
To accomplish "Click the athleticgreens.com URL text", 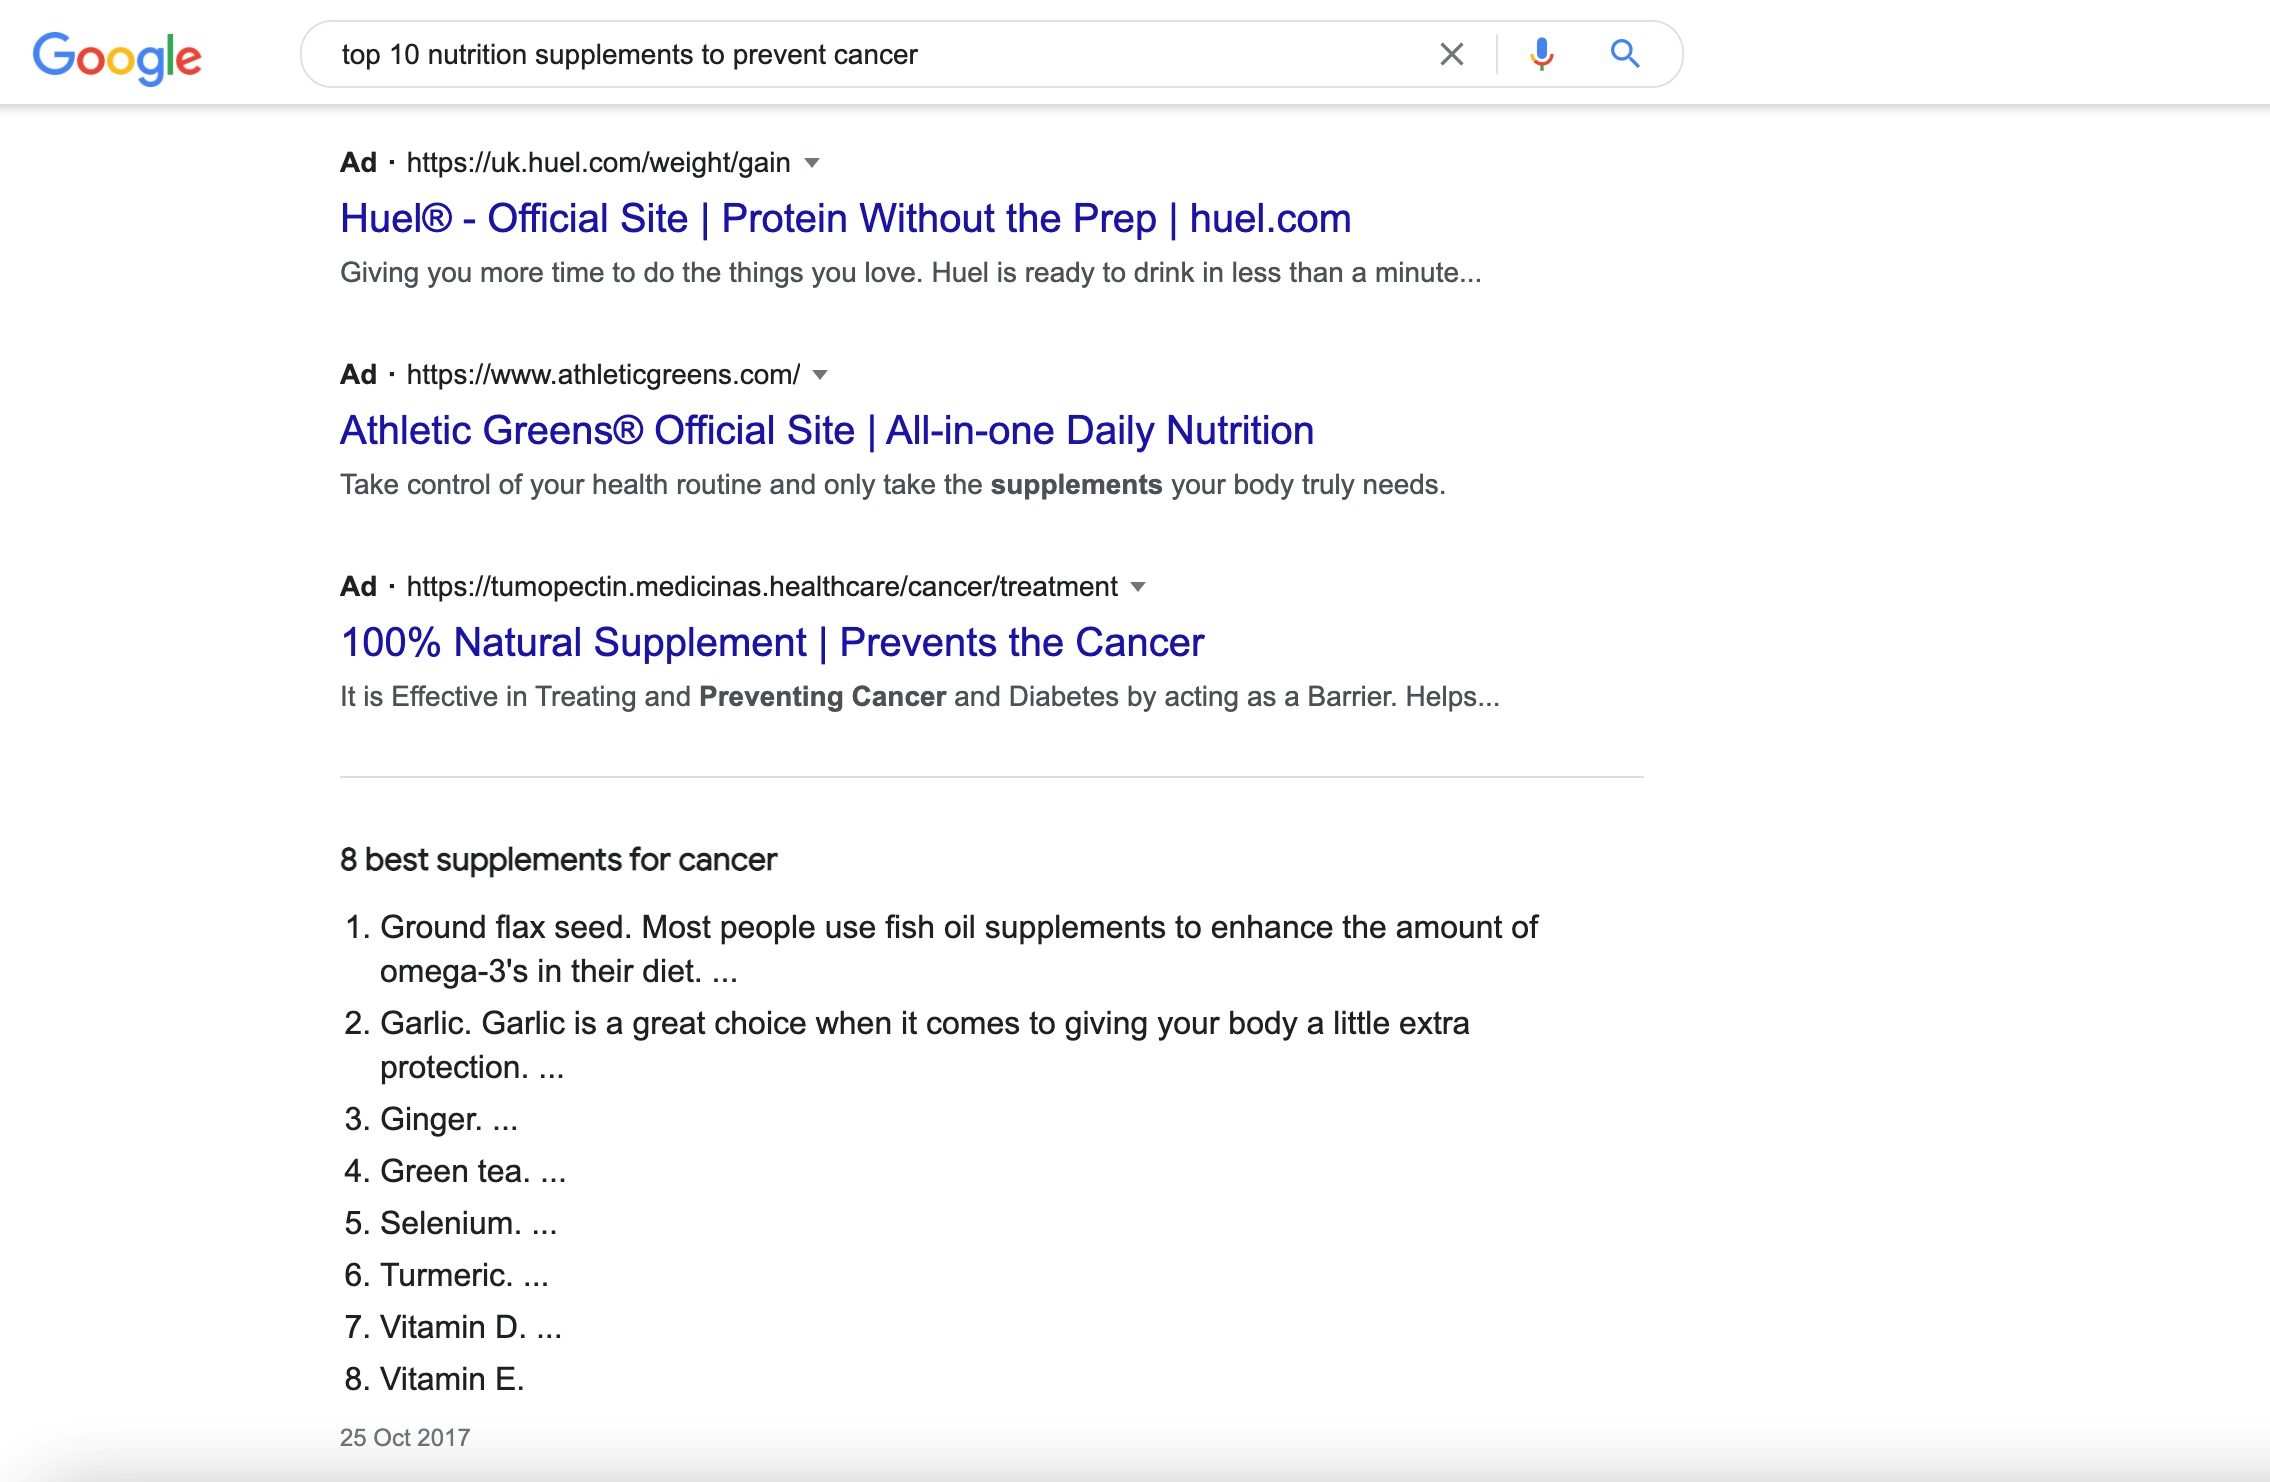I will pyautogui.click(x=603, y=375).
